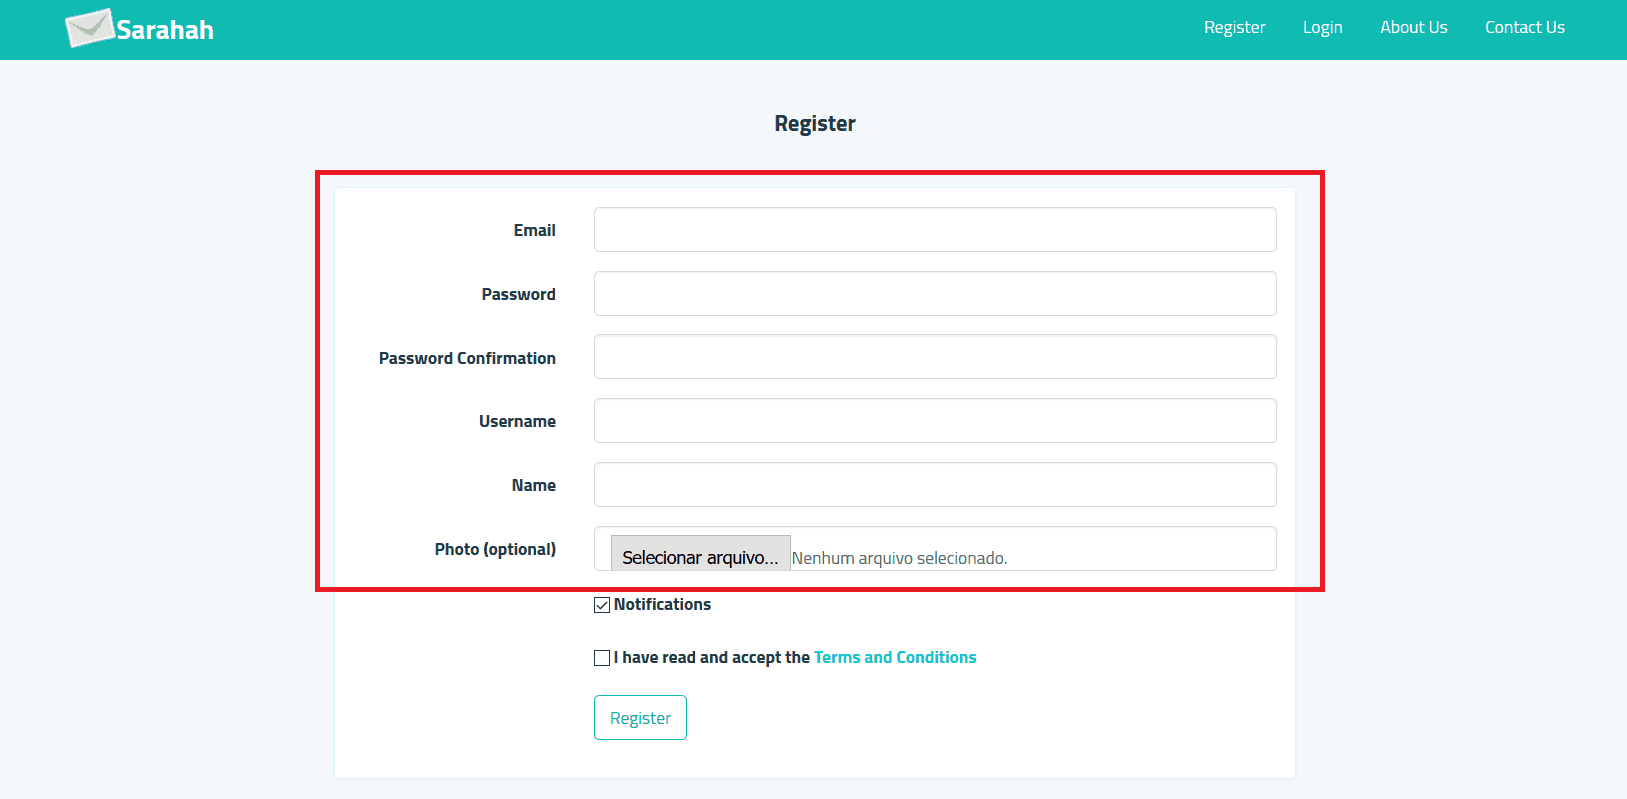Click the Sarahah brand name text
The width and height of the screenshot is (1627, 799).
click(165, 30)
